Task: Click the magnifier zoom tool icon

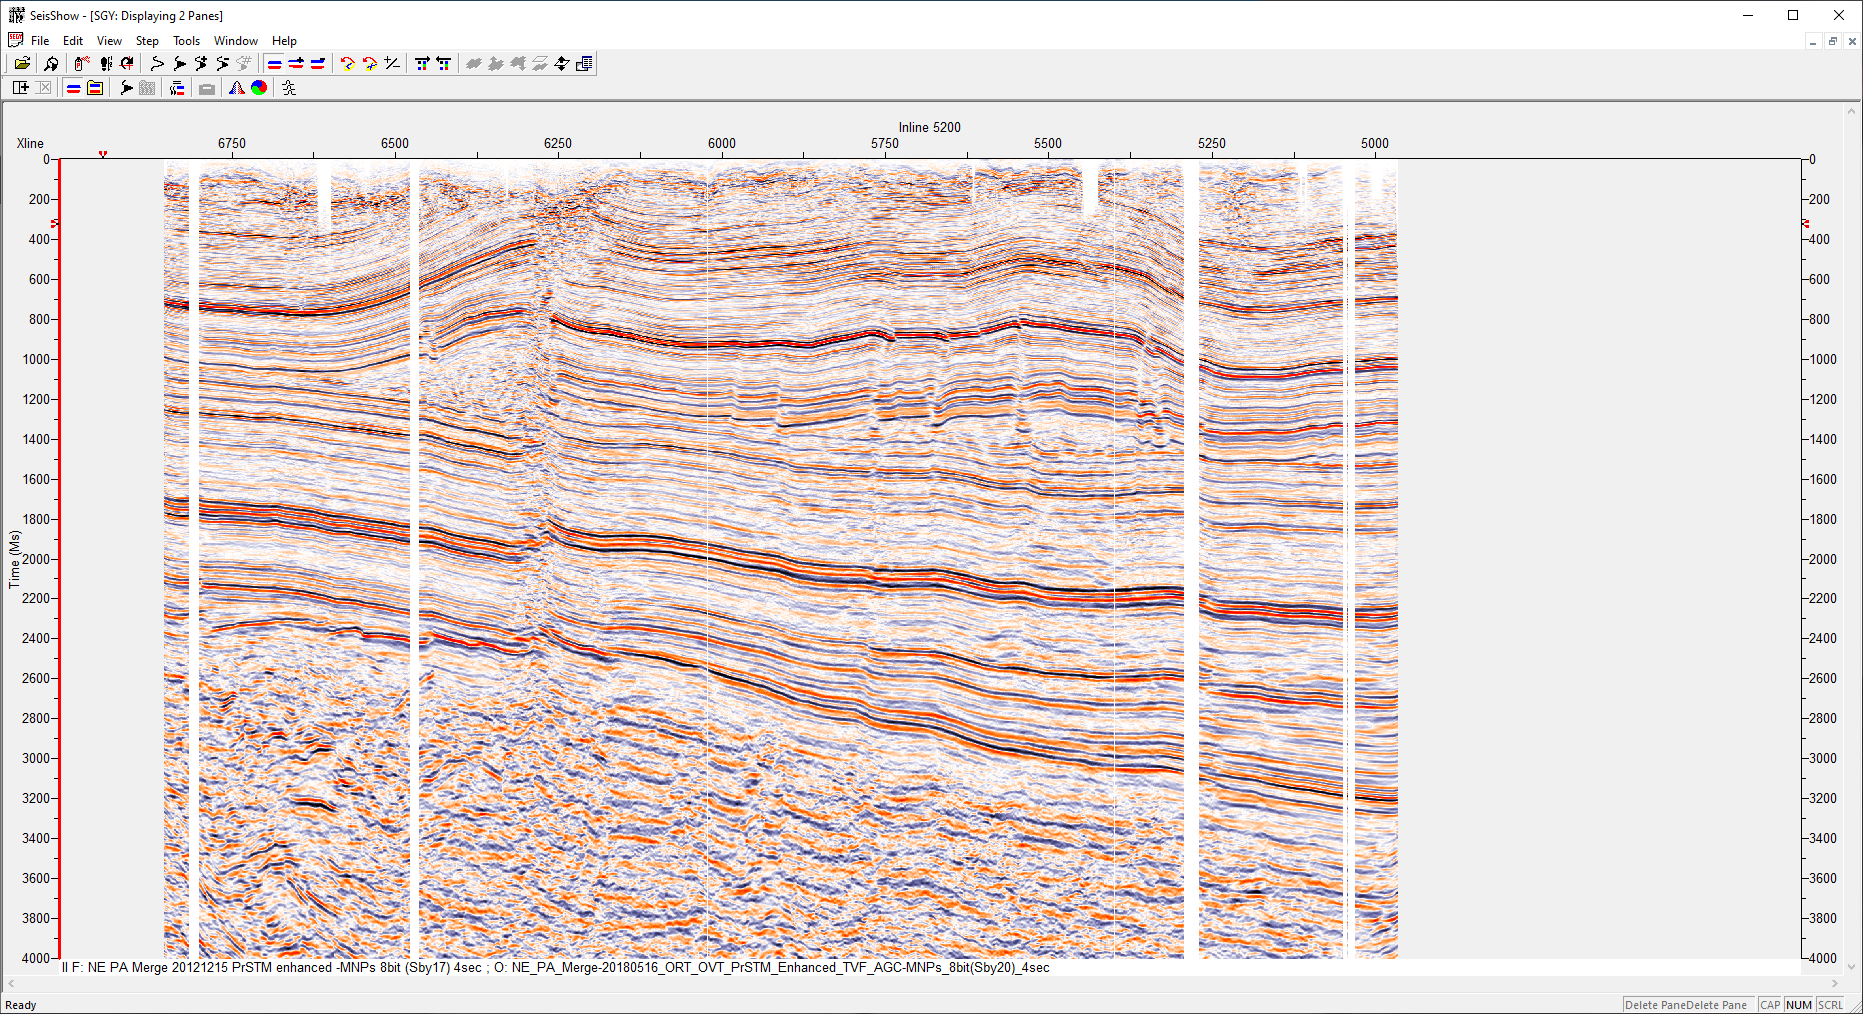Action: point(51,63)
